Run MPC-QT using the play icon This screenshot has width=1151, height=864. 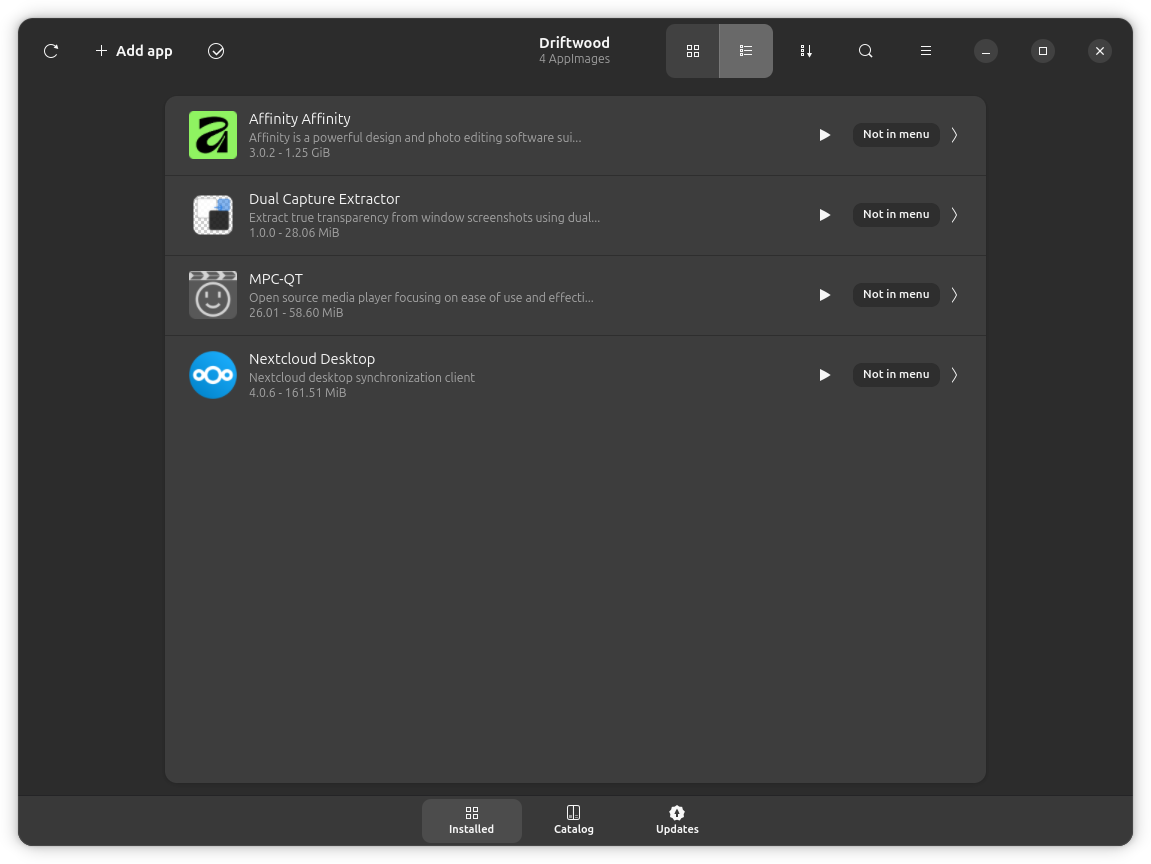[825, 295]
